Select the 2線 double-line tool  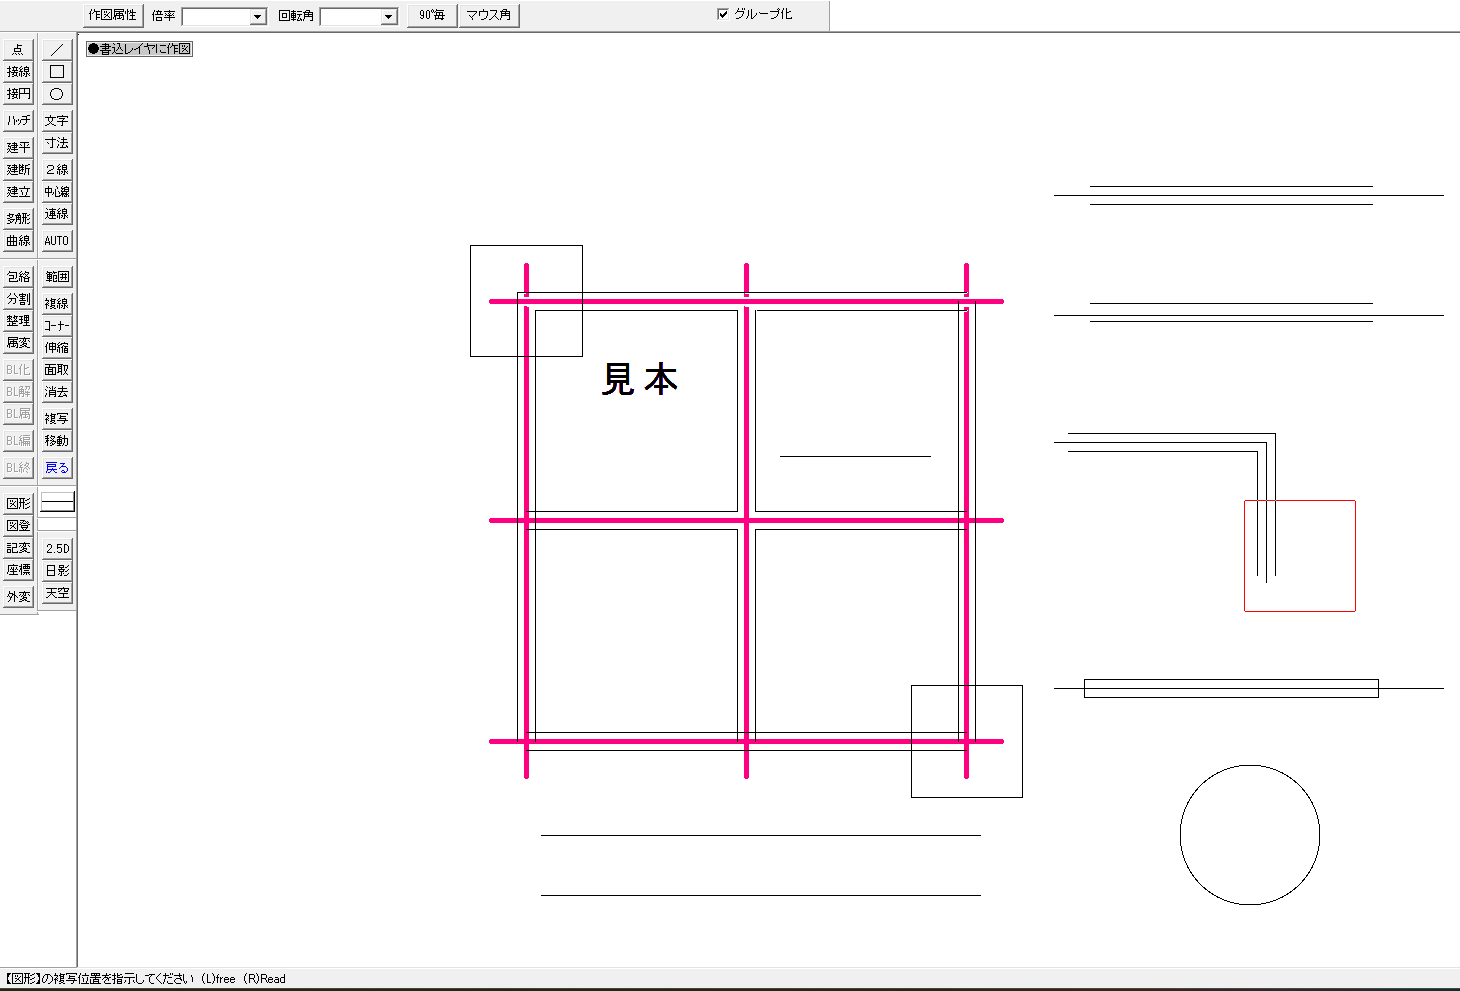click(57, 169)
